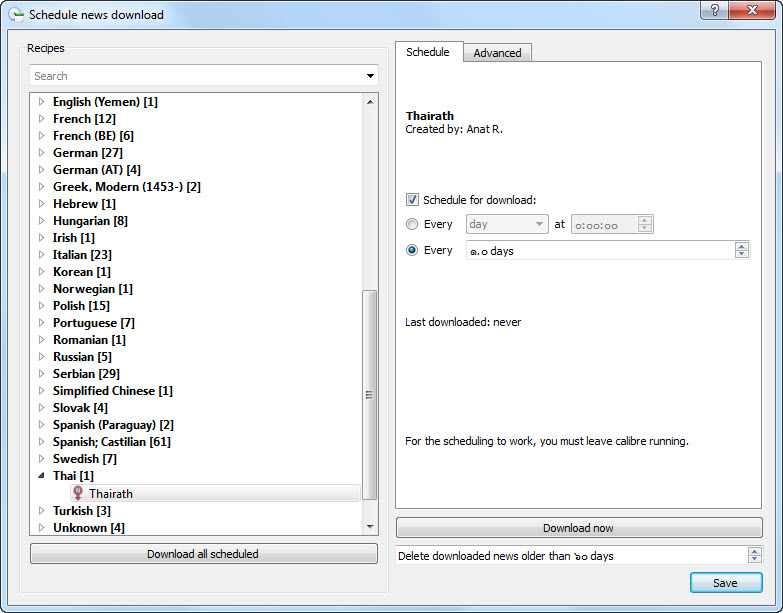The width and height of the screenshot is (783, 613).
Task: Expand the German [27] recipes group
Action: pyautogui.click(x=41, y=153)
